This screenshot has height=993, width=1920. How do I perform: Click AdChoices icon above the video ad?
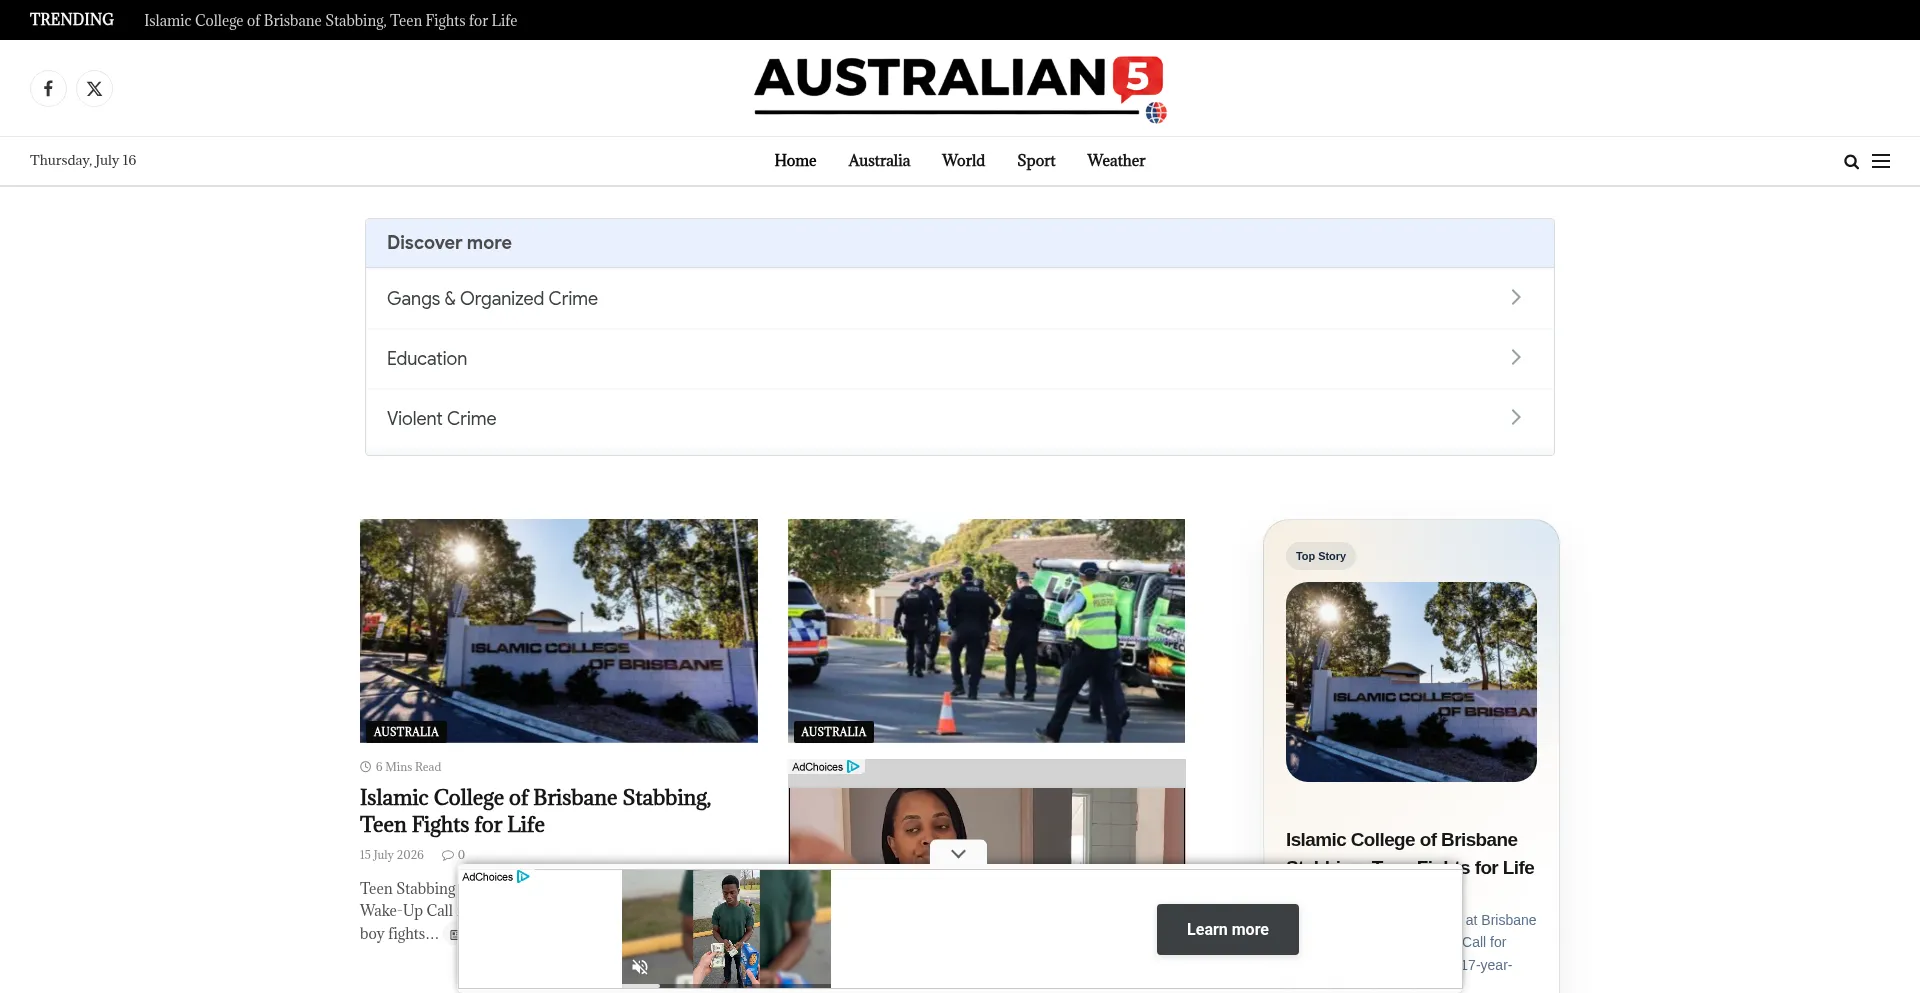[853, 767]
